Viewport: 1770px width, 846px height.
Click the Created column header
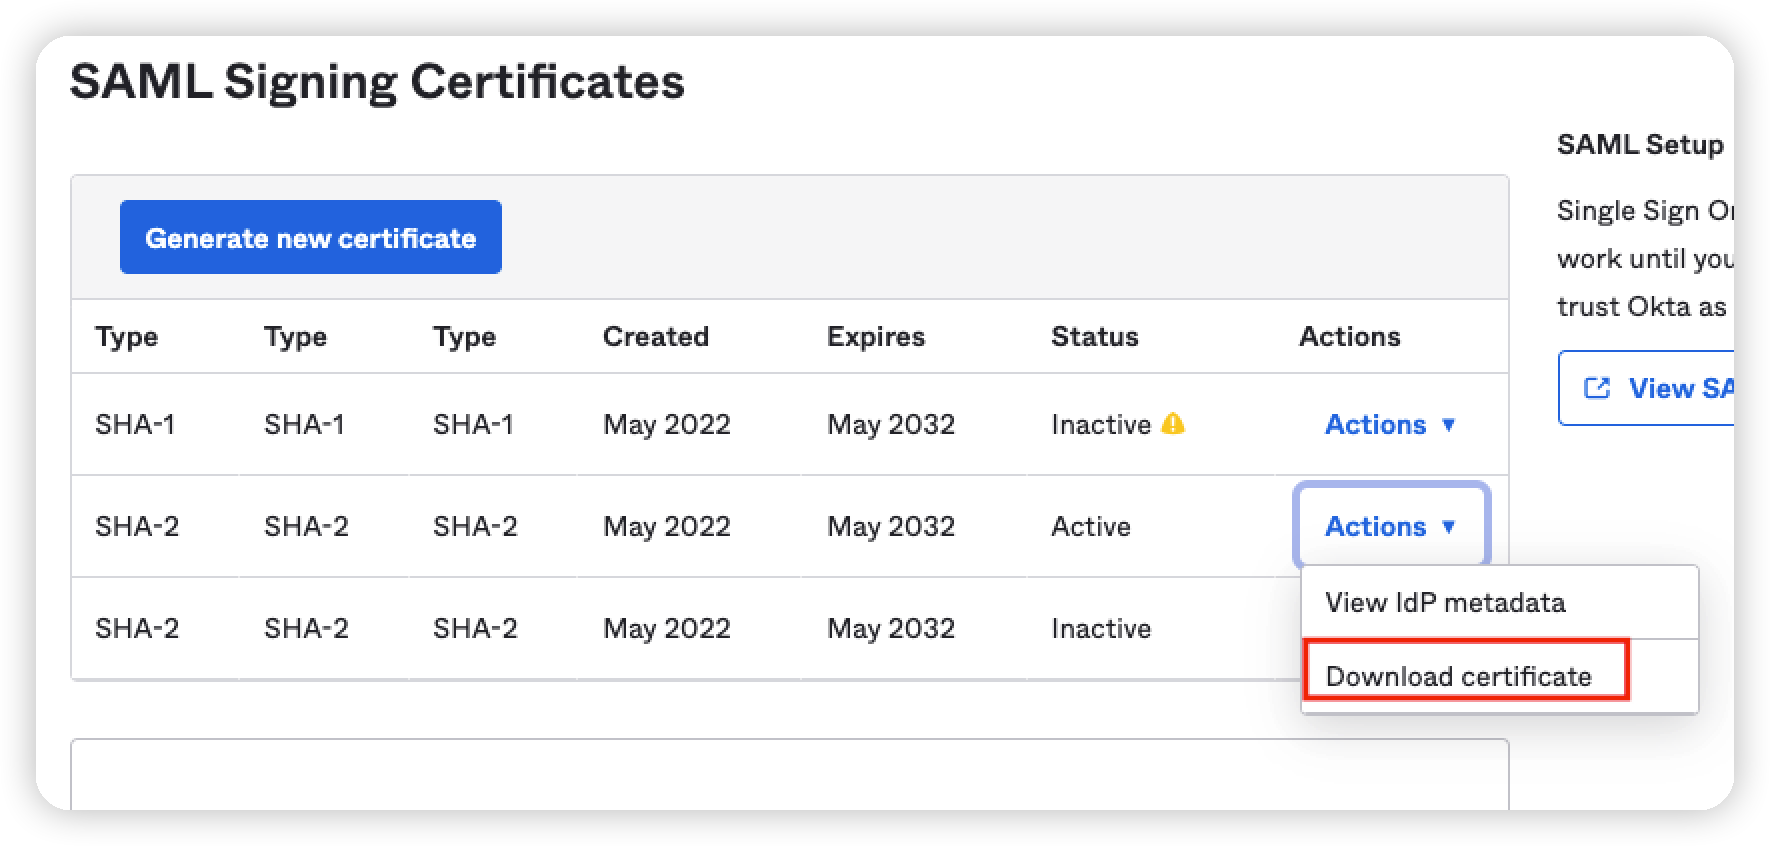click(655, 336)
